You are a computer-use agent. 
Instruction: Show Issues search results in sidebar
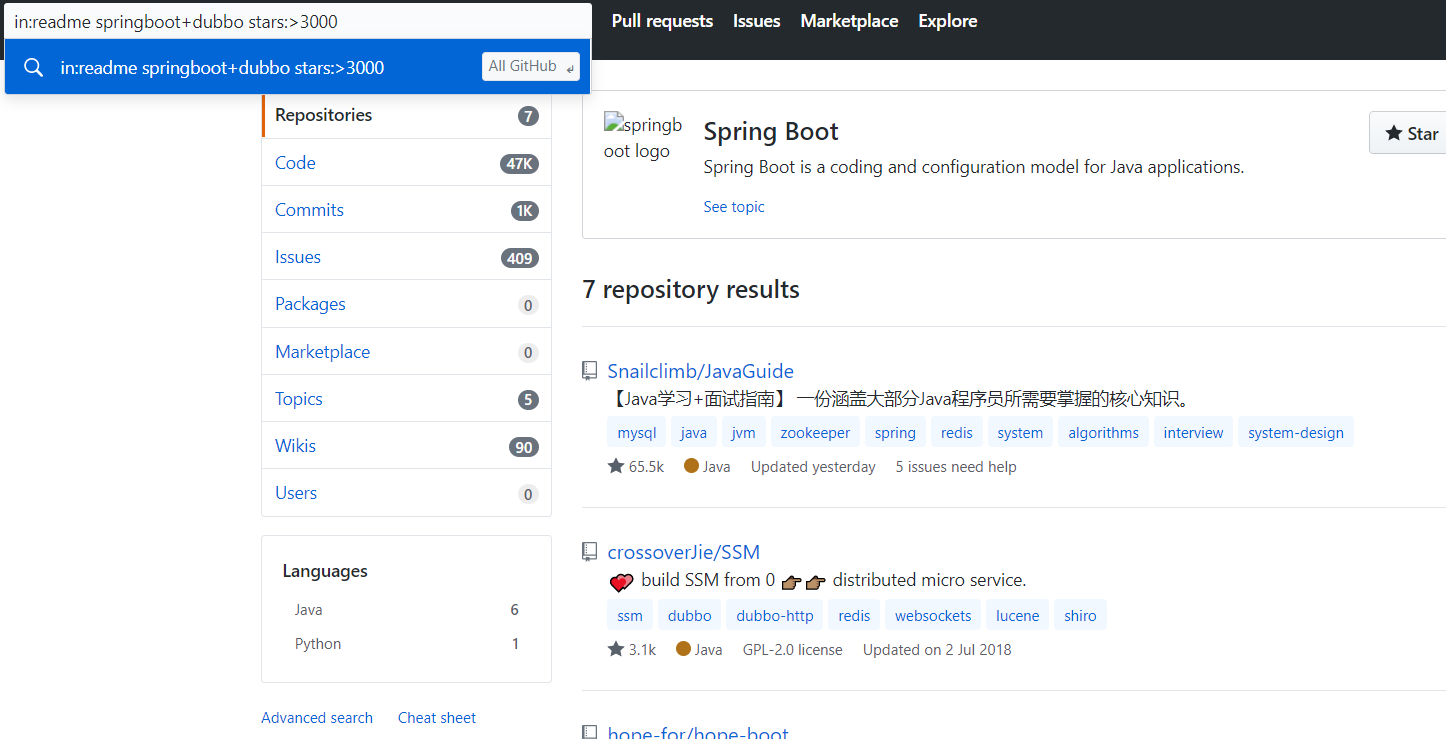coord(406,257)
